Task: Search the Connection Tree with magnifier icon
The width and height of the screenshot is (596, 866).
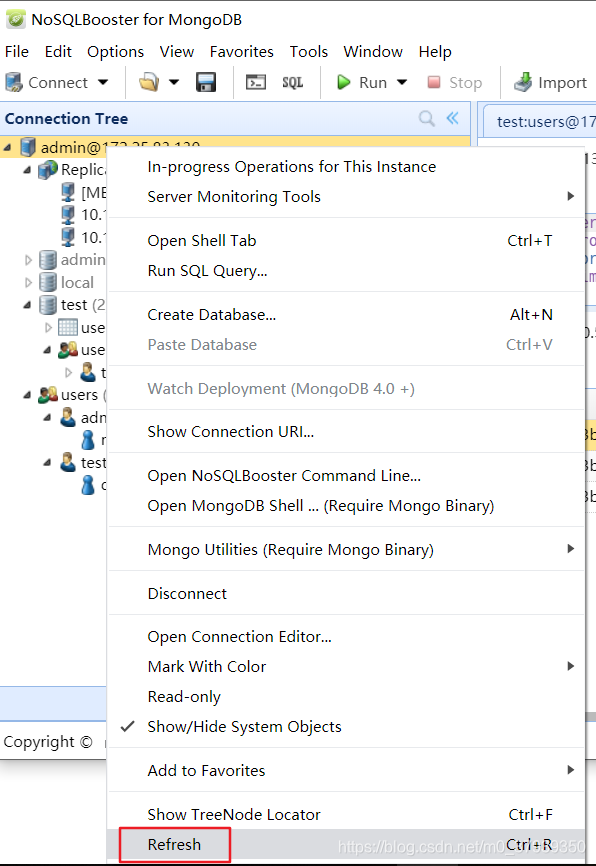Action: [426, 118]
